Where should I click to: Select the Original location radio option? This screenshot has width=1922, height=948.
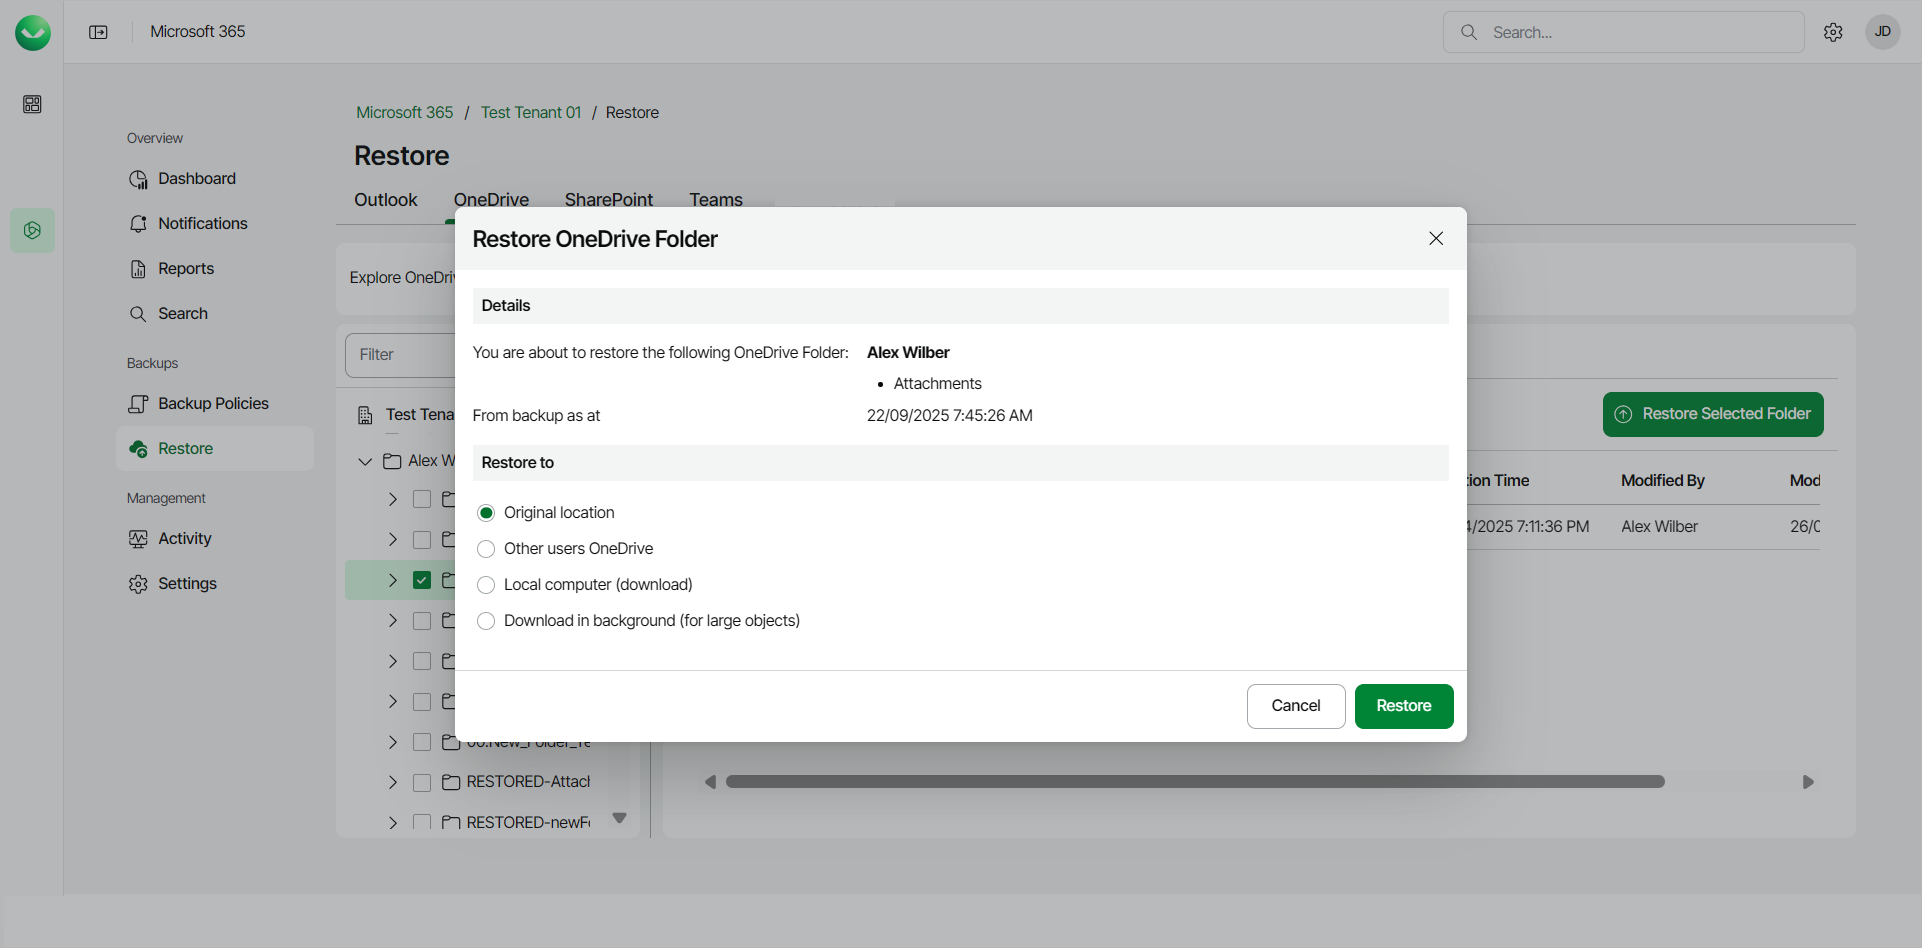coord(486,513)
